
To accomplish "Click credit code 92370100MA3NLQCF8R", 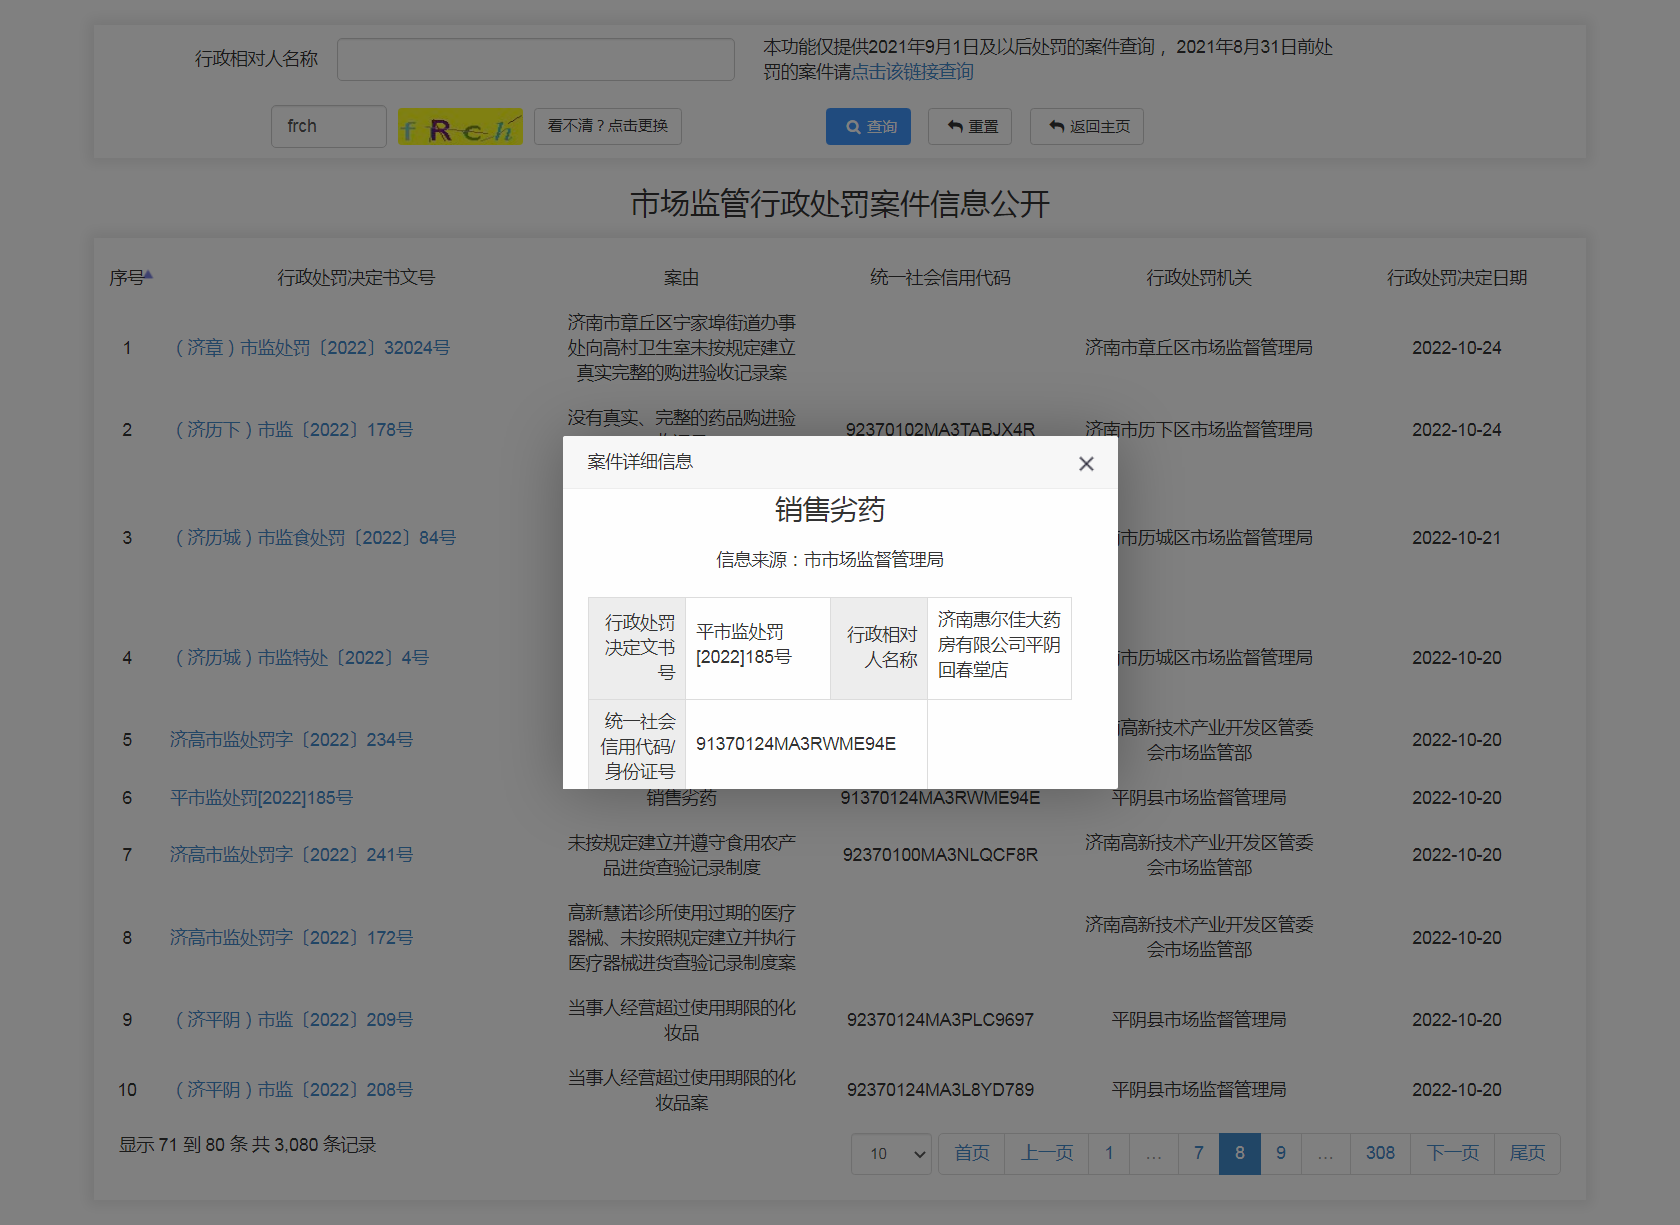I will pyautogui.click(x=940, y=855).
